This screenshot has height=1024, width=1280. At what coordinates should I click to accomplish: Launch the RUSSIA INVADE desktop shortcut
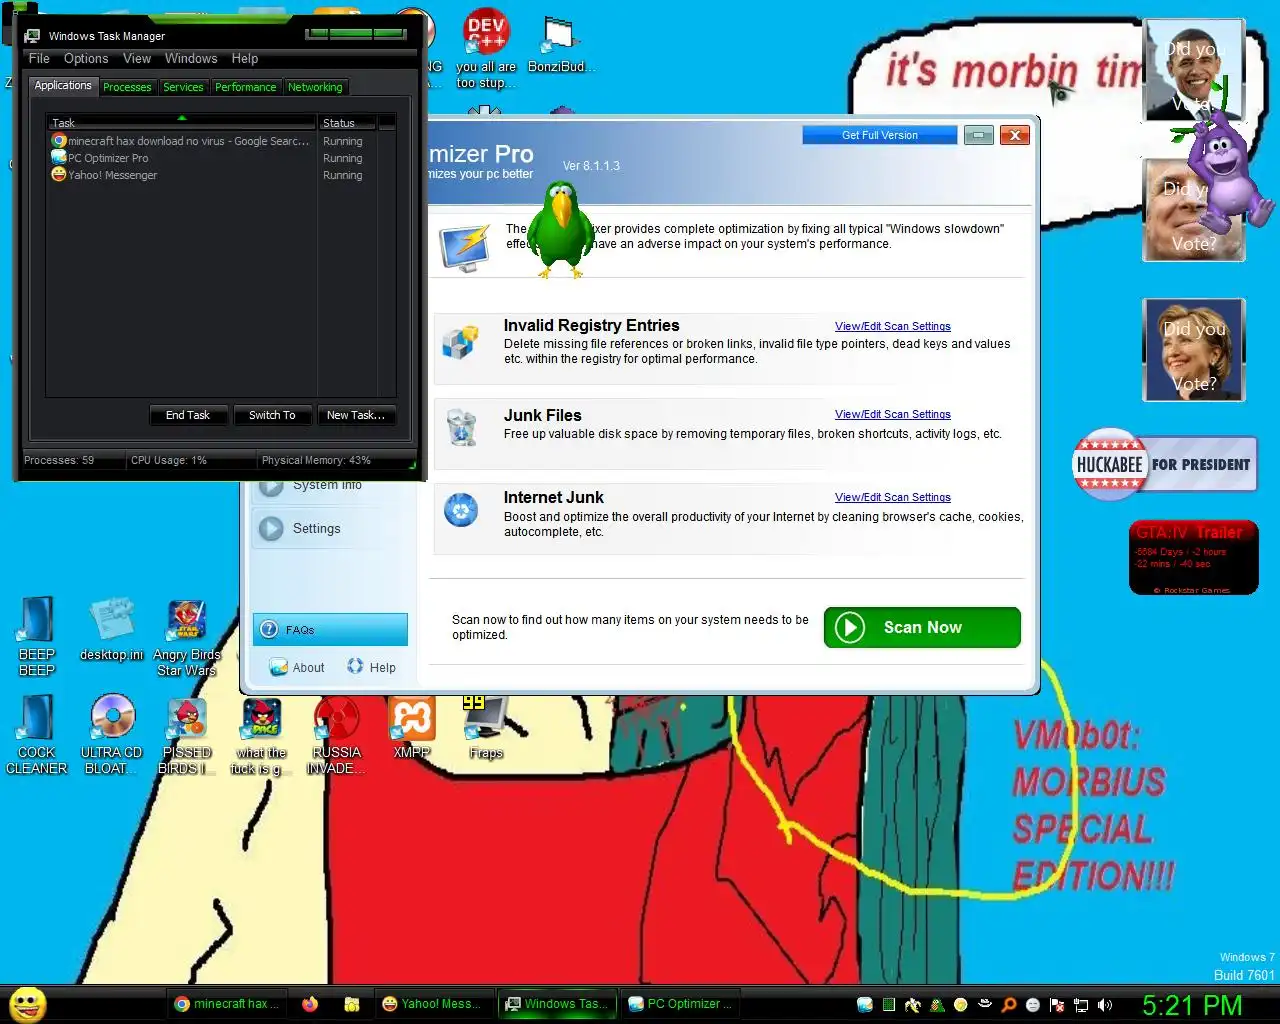tap(336, 734)
